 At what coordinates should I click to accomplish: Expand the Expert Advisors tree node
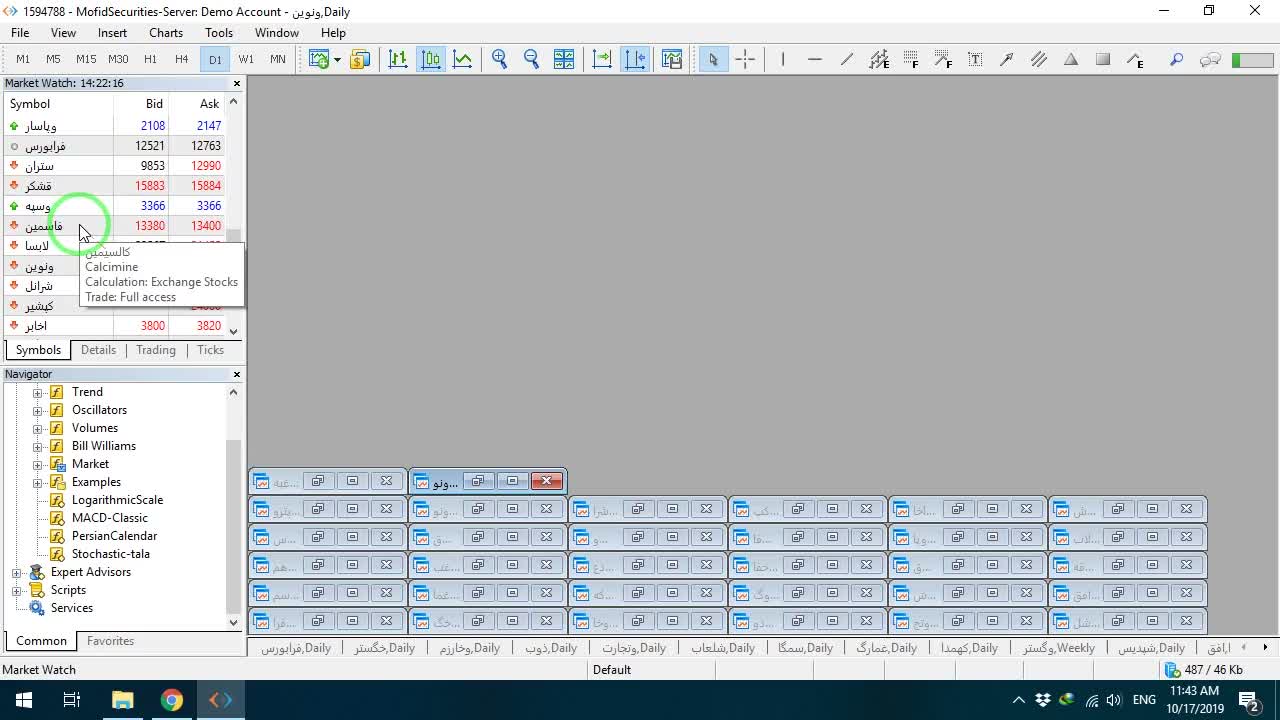point(16,573)
